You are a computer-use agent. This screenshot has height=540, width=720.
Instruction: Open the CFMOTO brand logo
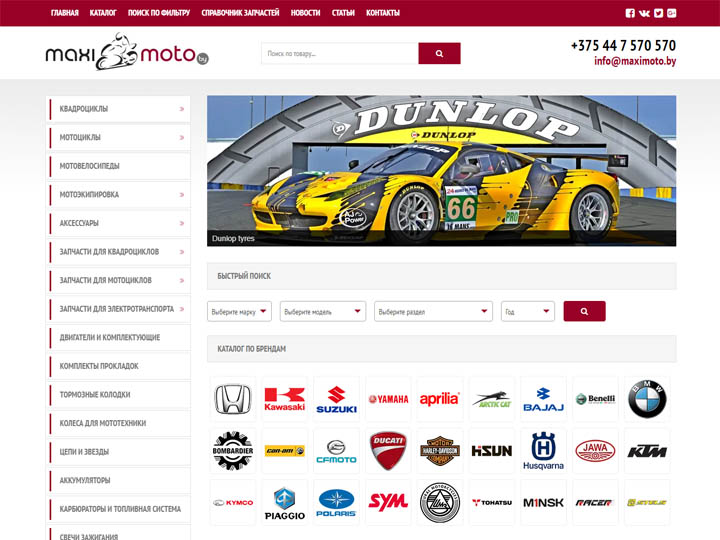coord(337,451)
